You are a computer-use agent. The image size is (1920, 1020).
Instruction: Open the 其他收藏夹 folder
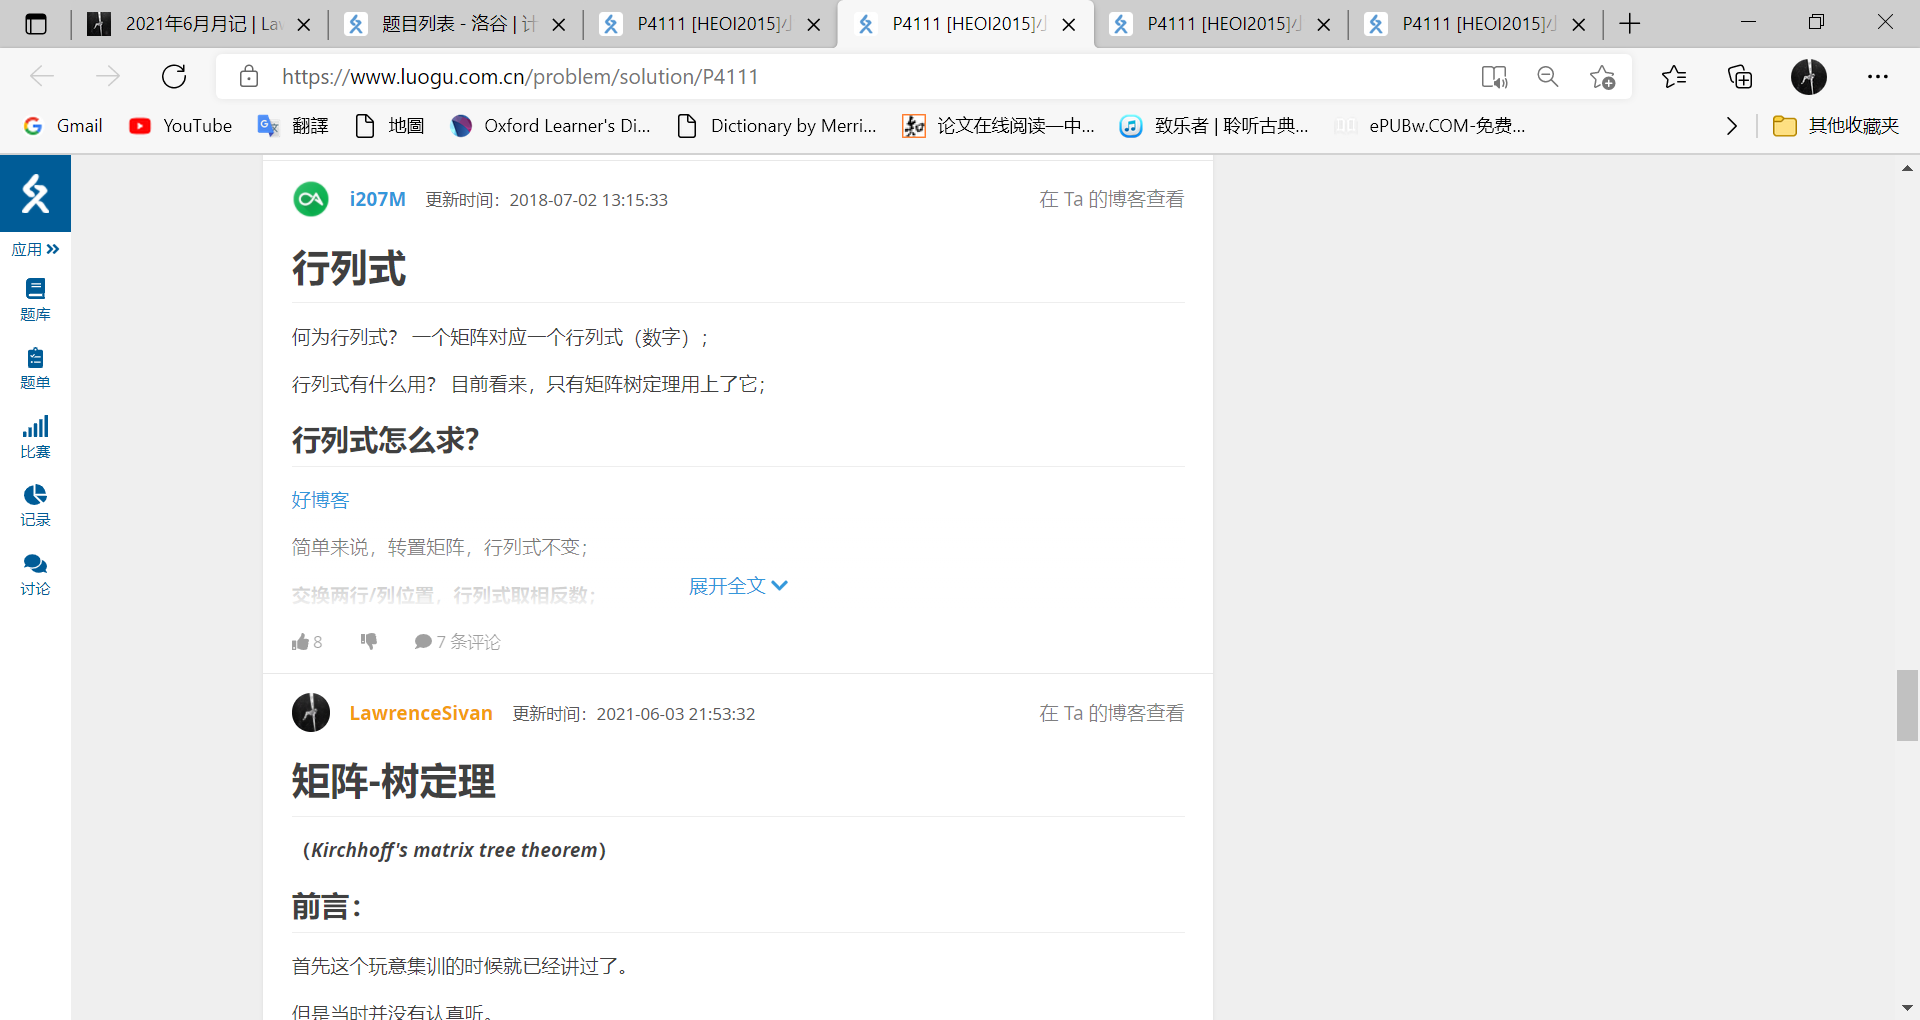1836,126
